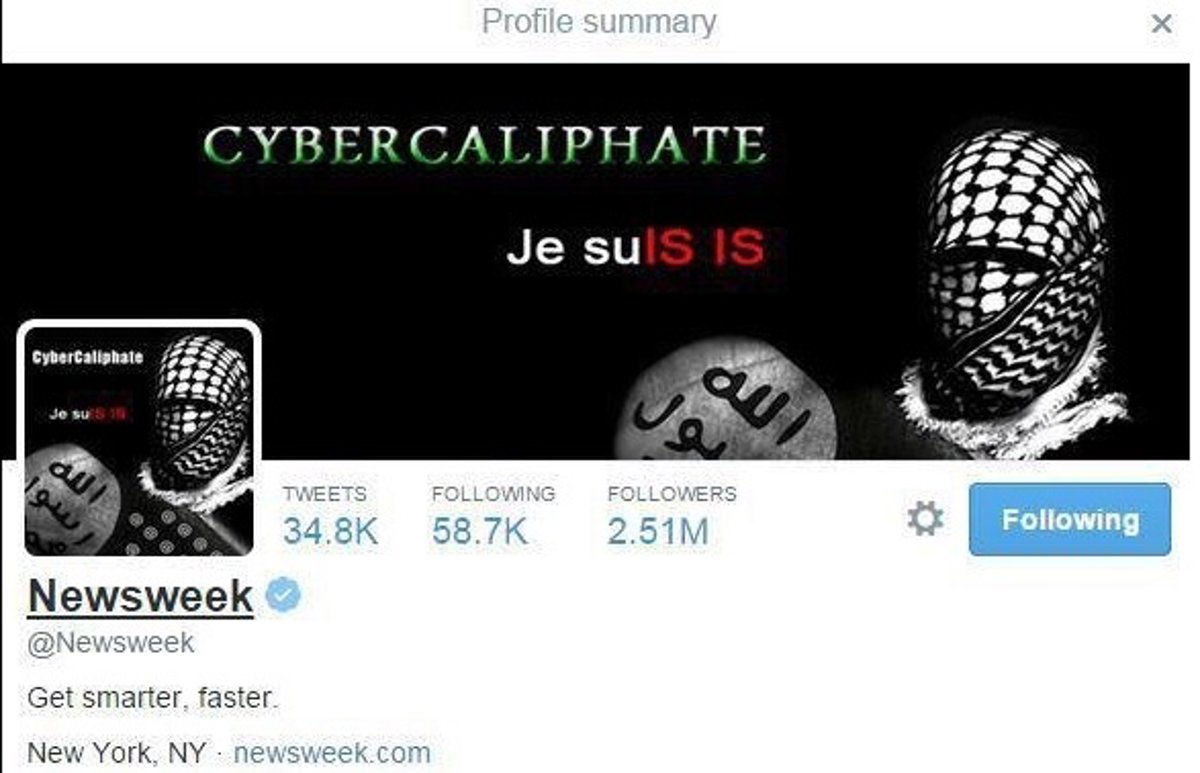Click the @Newsweek handle

(111, 642)
